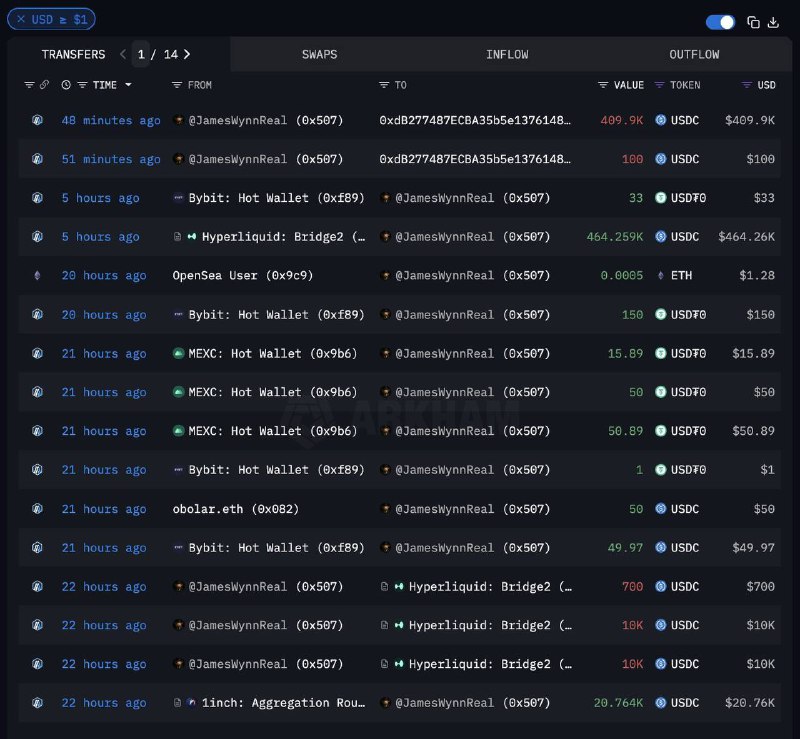Click USD amount $15.89
The image size is (800, 739).
pos(753,353)
